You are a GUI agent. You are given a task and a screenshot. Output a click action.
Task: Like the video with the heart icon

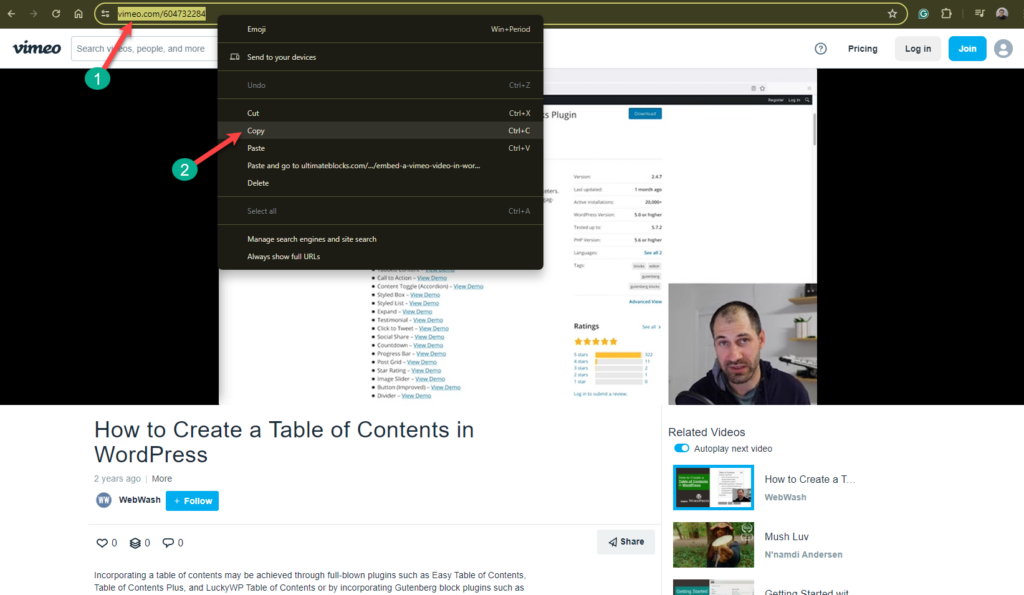102,543
